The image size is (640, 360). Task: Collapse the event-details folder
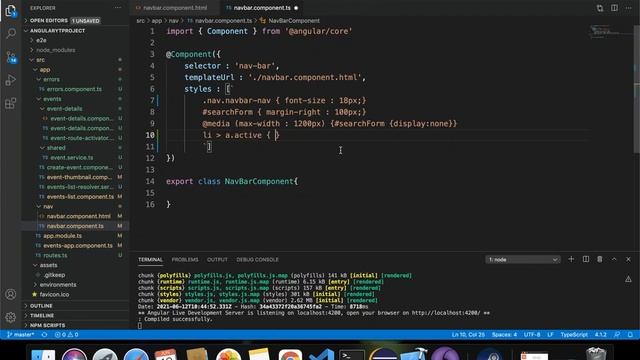(x=64, y=109)
